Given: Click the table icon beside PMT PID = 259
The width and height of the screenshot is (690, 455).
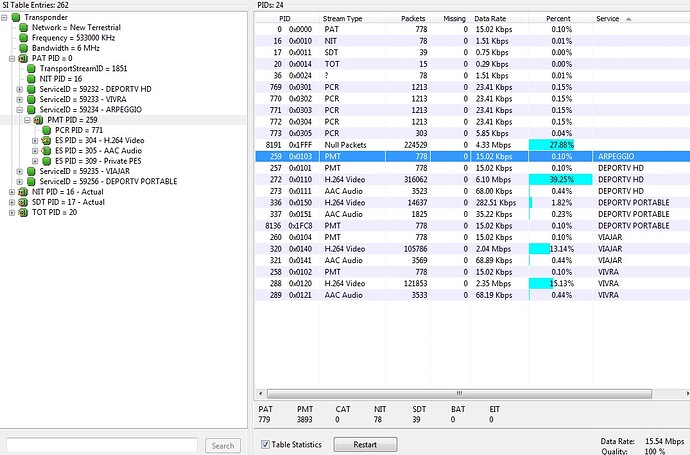Looking at the screenshot, I should [39, 120].
